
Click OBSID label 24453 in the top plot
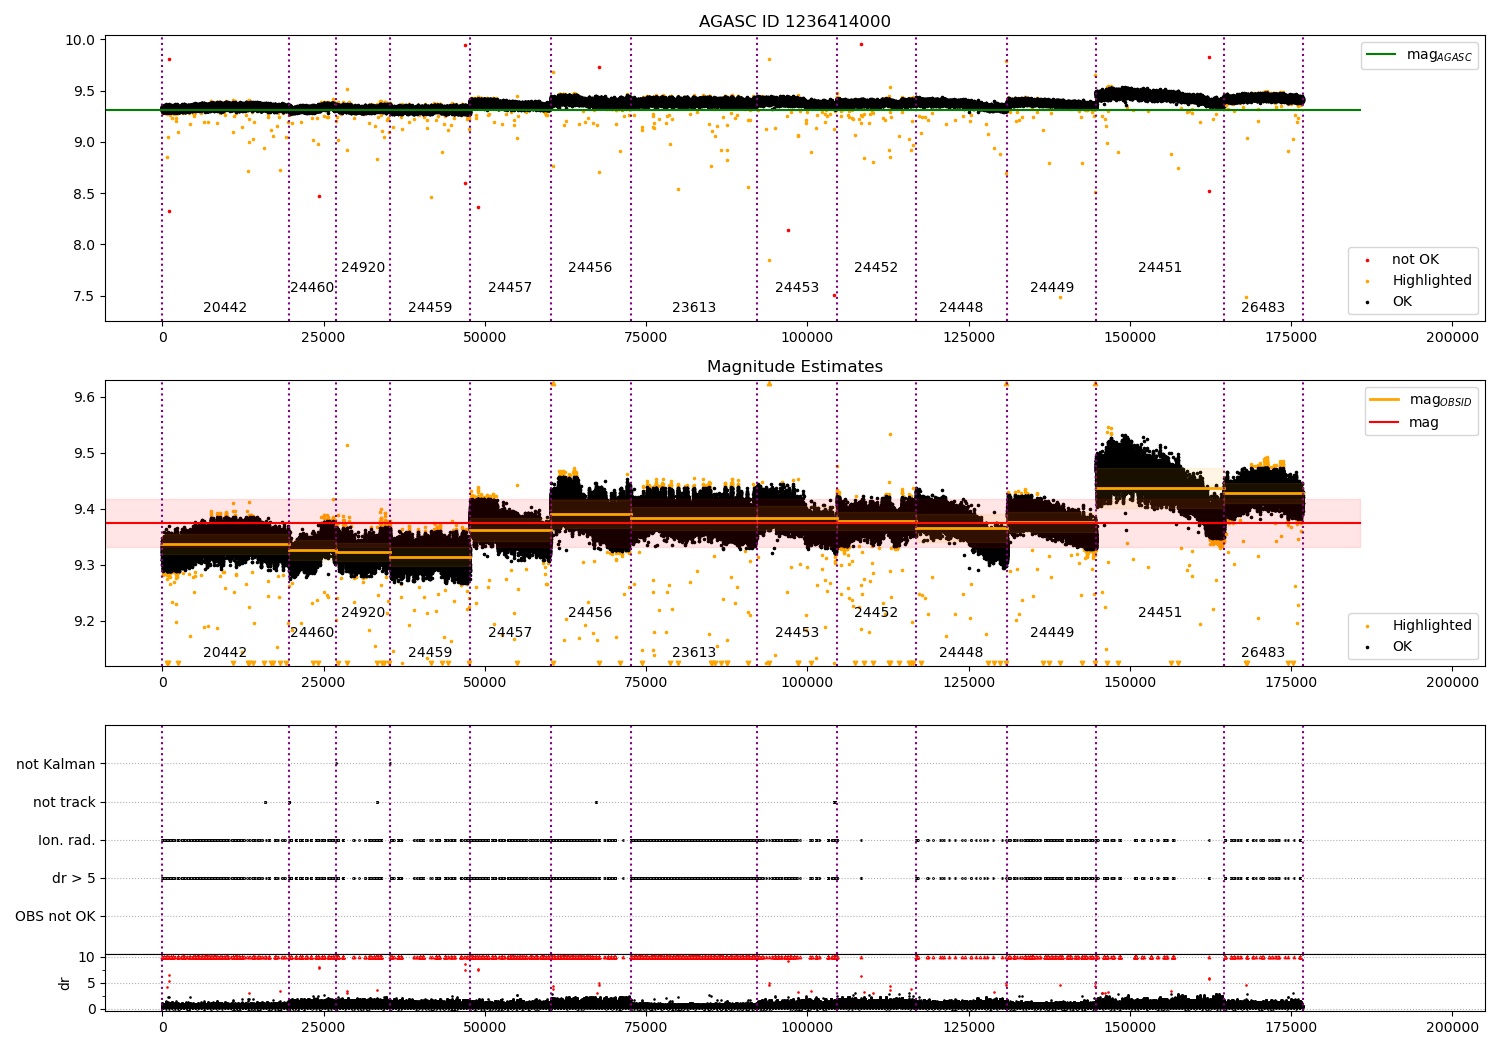[797, 288]
